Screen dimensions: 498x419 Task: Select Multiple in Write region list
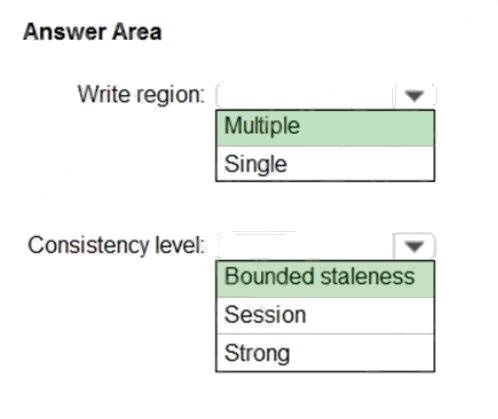point(325,128)
